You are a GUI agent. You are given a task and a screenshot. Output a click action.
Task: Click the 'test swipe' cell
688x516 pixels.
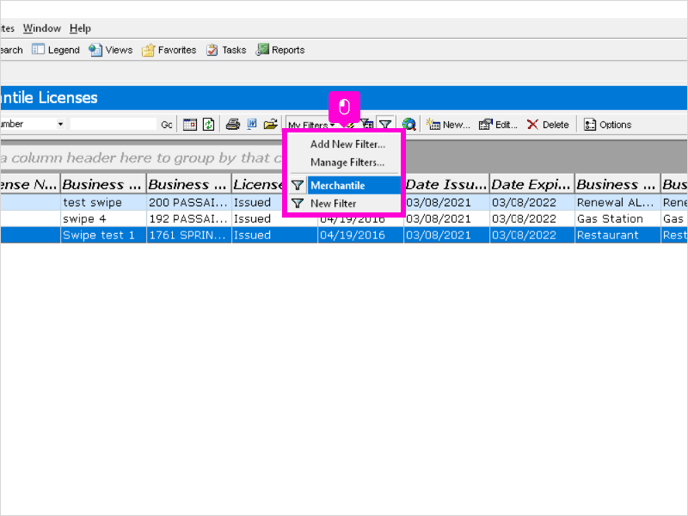103,202
